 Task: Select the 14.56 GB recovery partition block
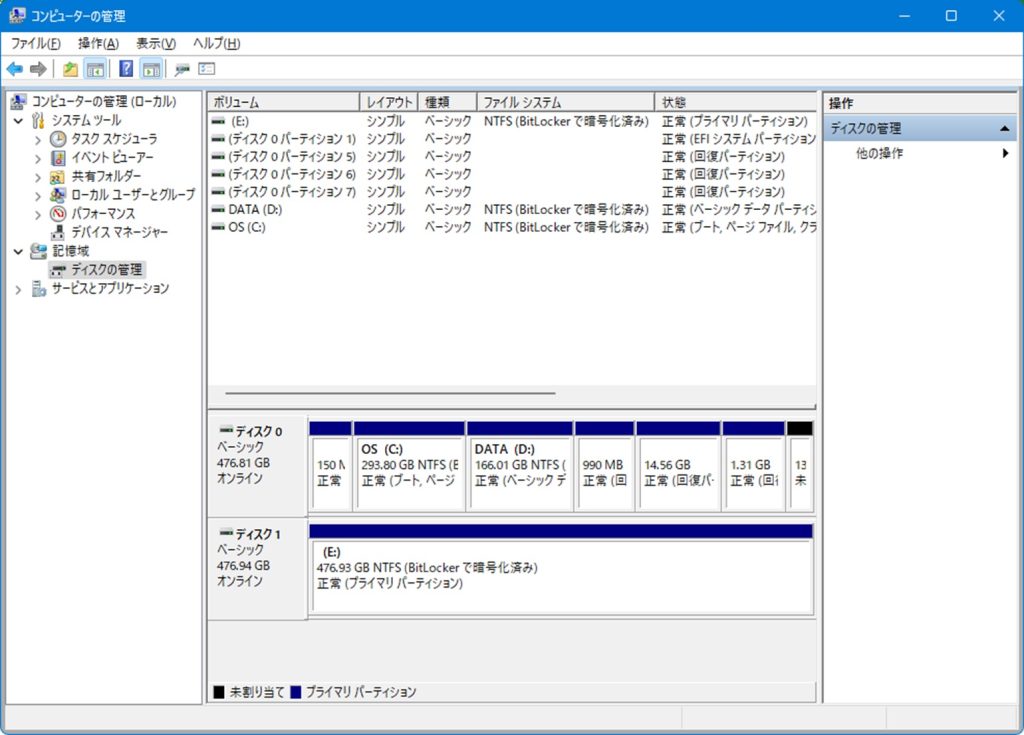point(679,466)
